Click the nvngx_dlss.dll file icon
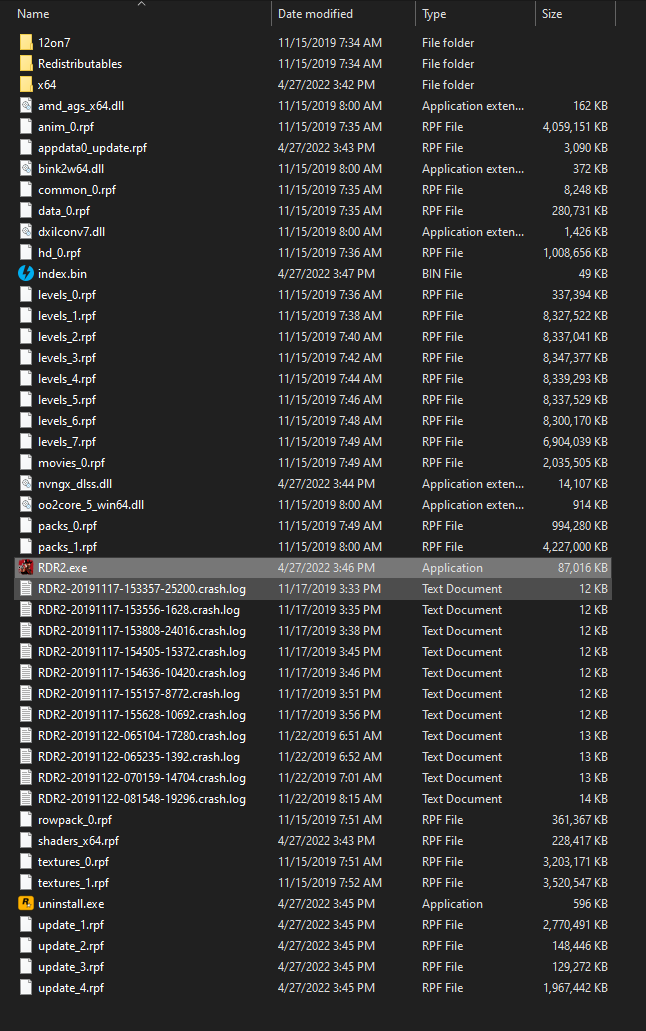646x1031 pixels. (x=26, y=484)
